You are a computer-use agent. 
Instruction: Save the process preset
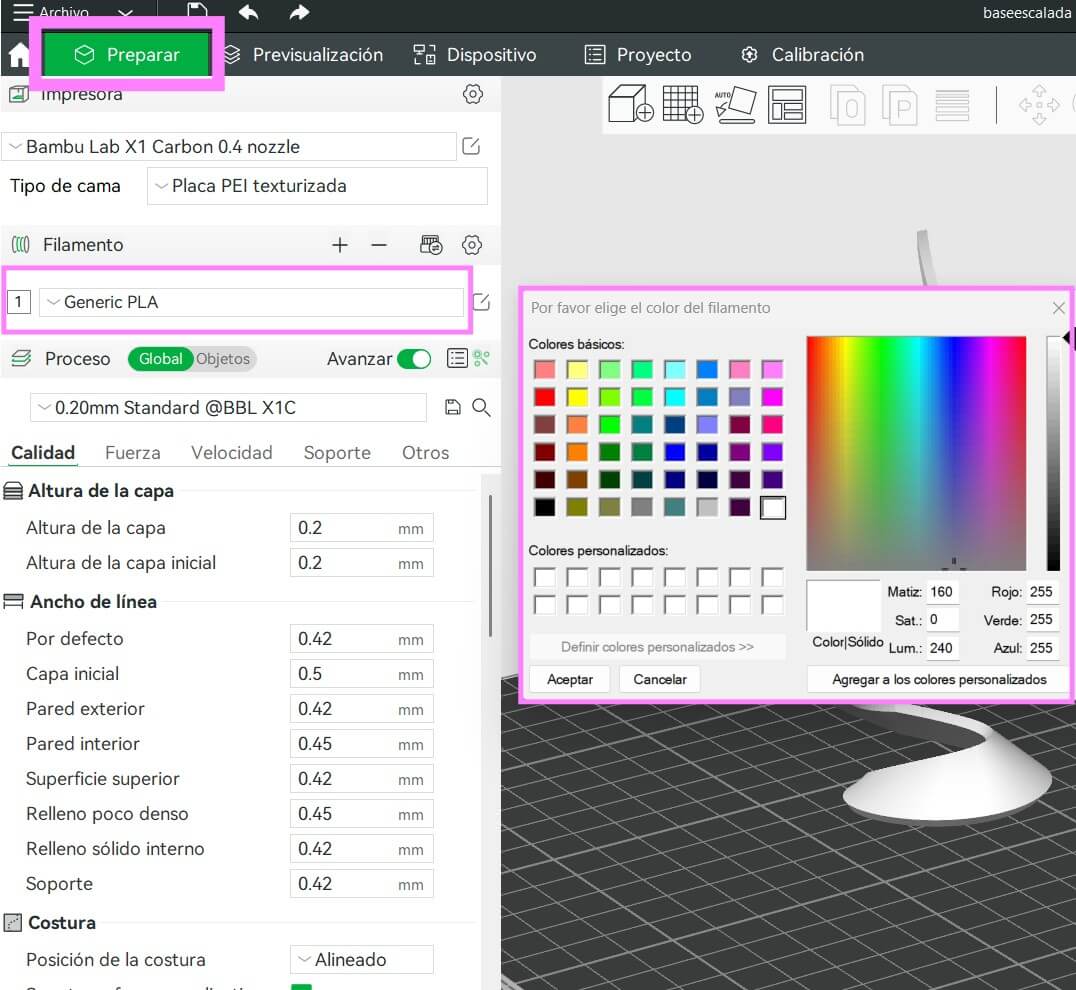[452, 408]
